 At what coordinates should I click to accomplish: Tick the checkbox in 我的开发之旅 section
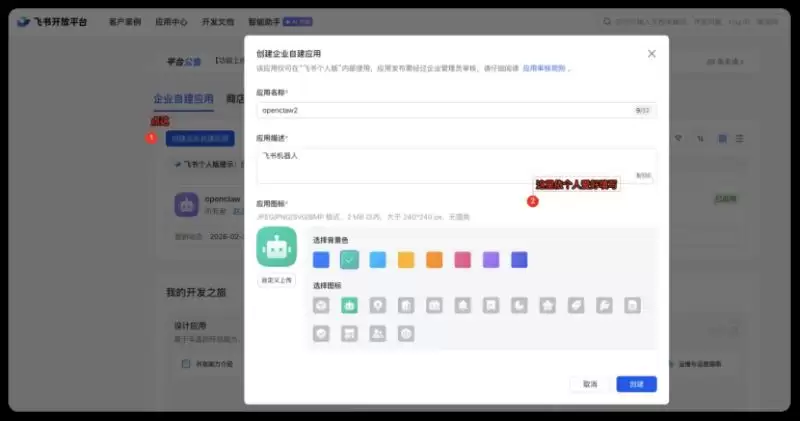coord(186,364)
